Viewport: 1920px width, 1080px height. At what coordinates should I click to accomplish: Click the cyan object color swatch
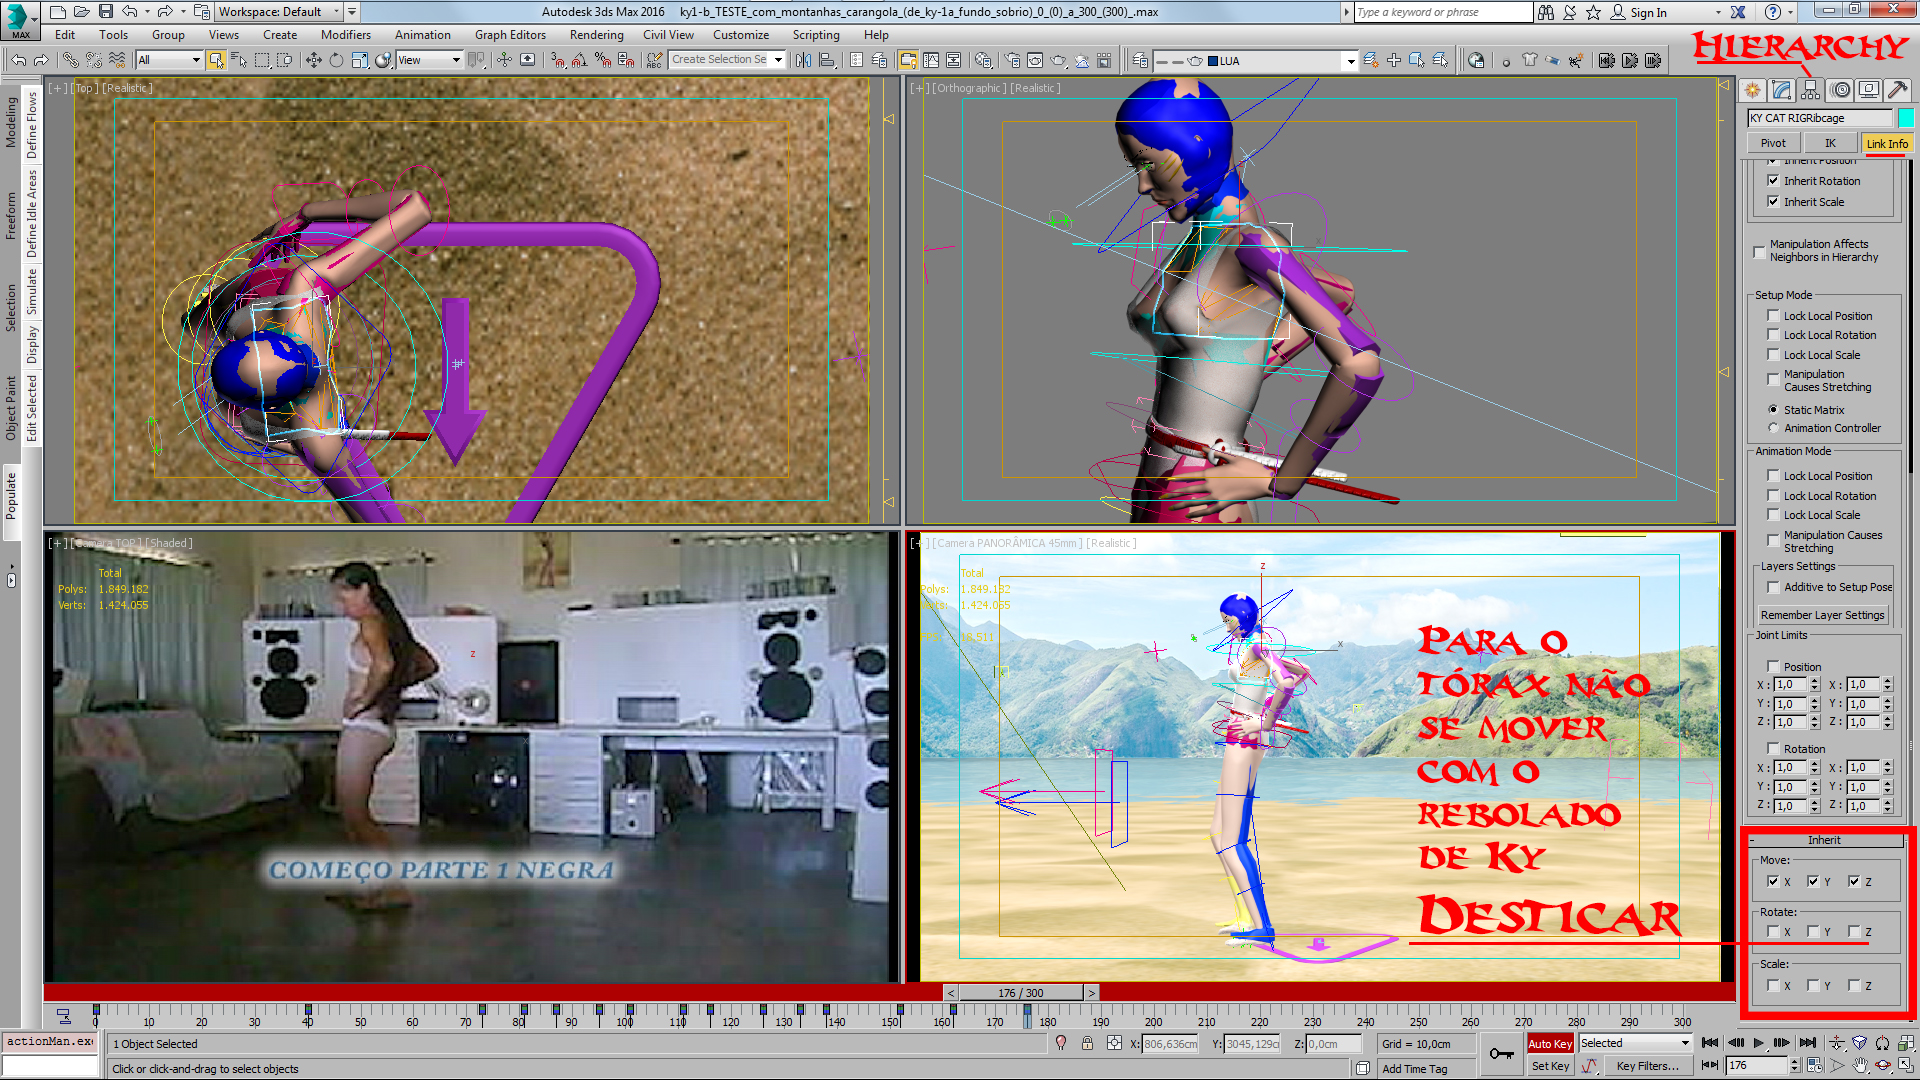tap(1905, 118)
